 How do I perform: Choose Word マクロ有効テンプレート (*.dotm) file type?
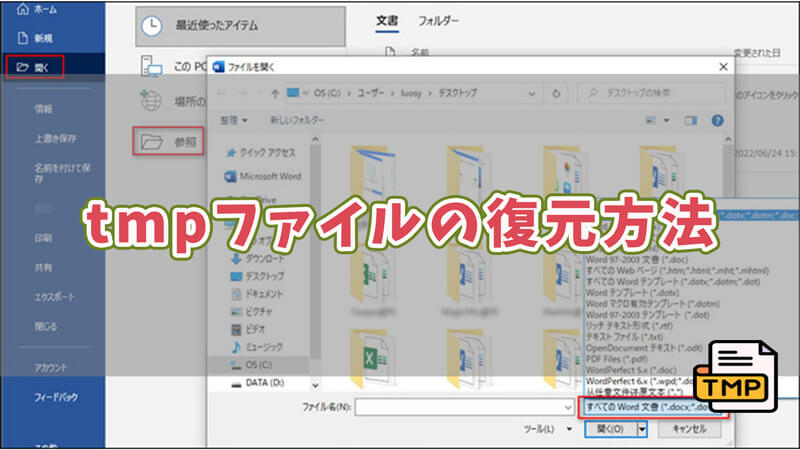pyautogui.click(x=653, y=304)
